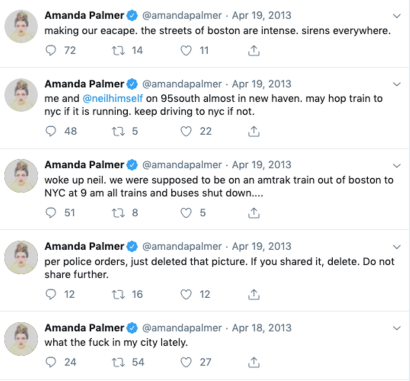410x381 pixels.
Task: Open the @amandapalmer handle on the first tweet
Action: (x=182, y=15)
